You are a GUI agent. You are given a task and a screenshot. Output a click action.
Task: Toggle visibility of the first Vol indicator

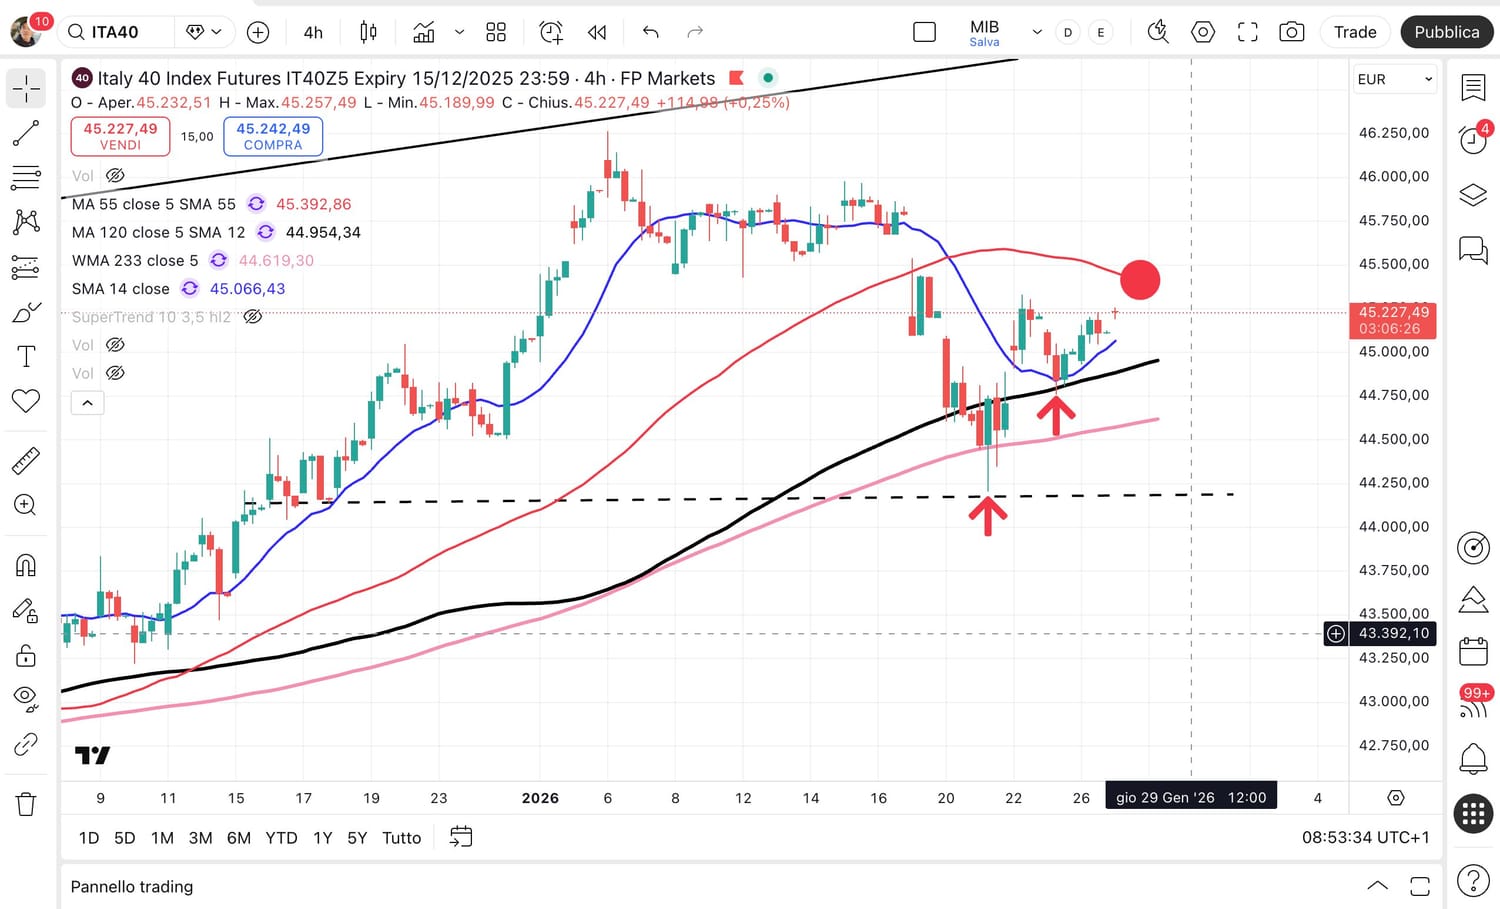(115, 176)
